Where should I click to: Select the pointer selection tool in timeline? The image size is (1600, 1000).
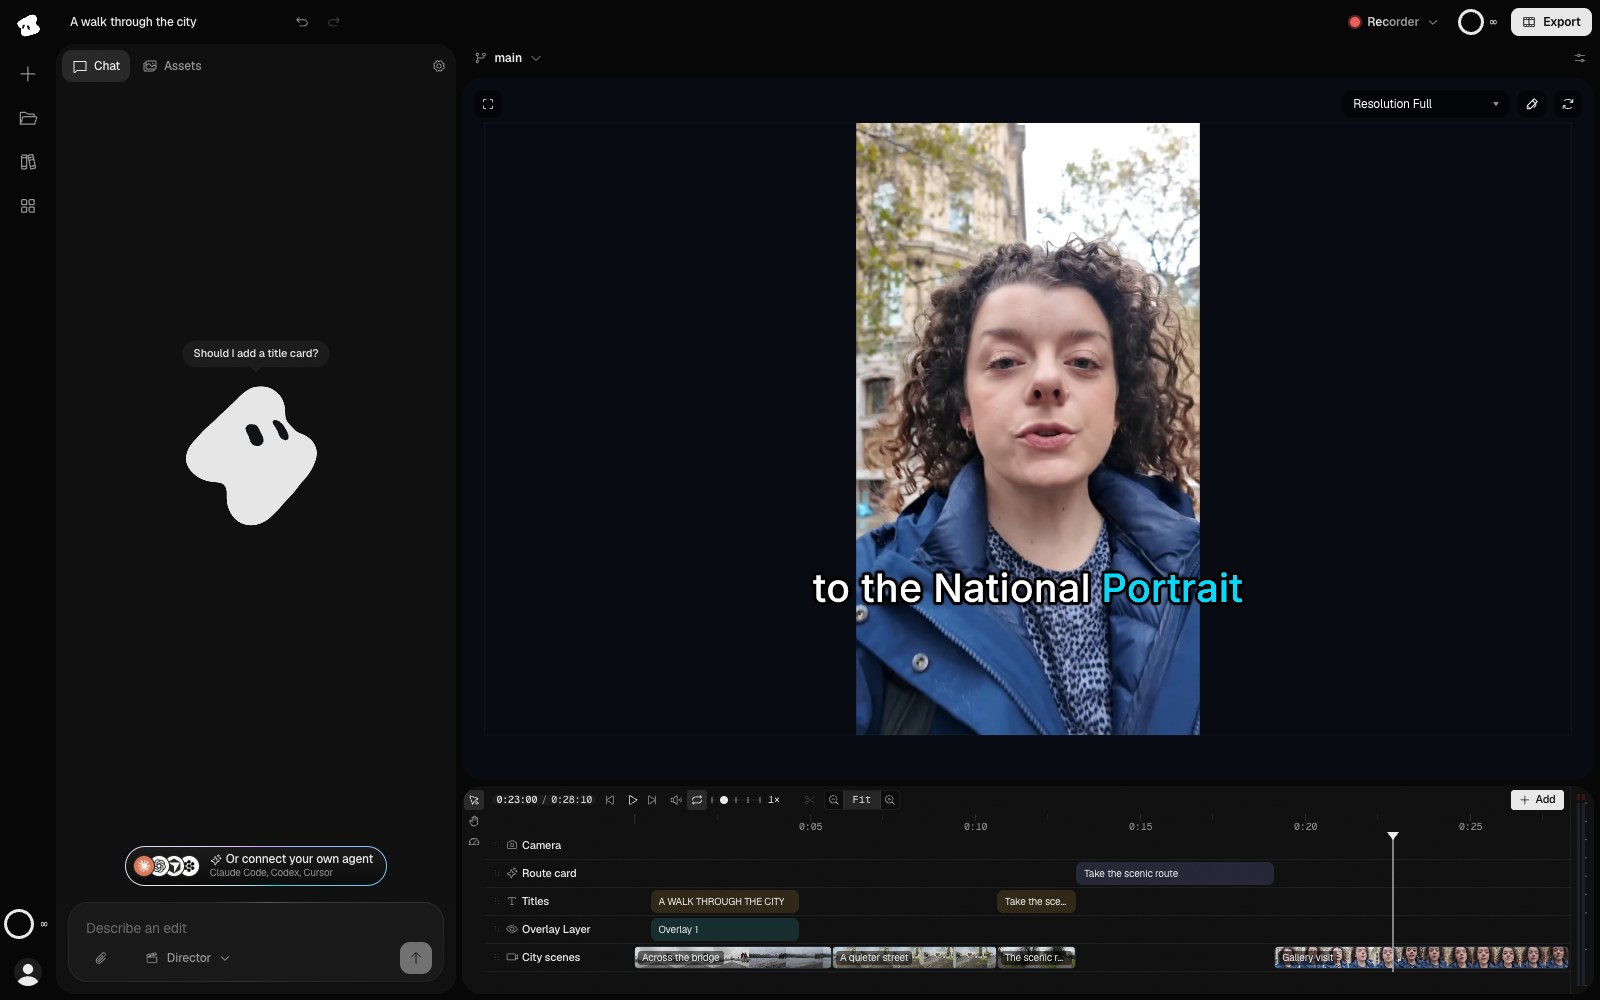coord(474,800)
